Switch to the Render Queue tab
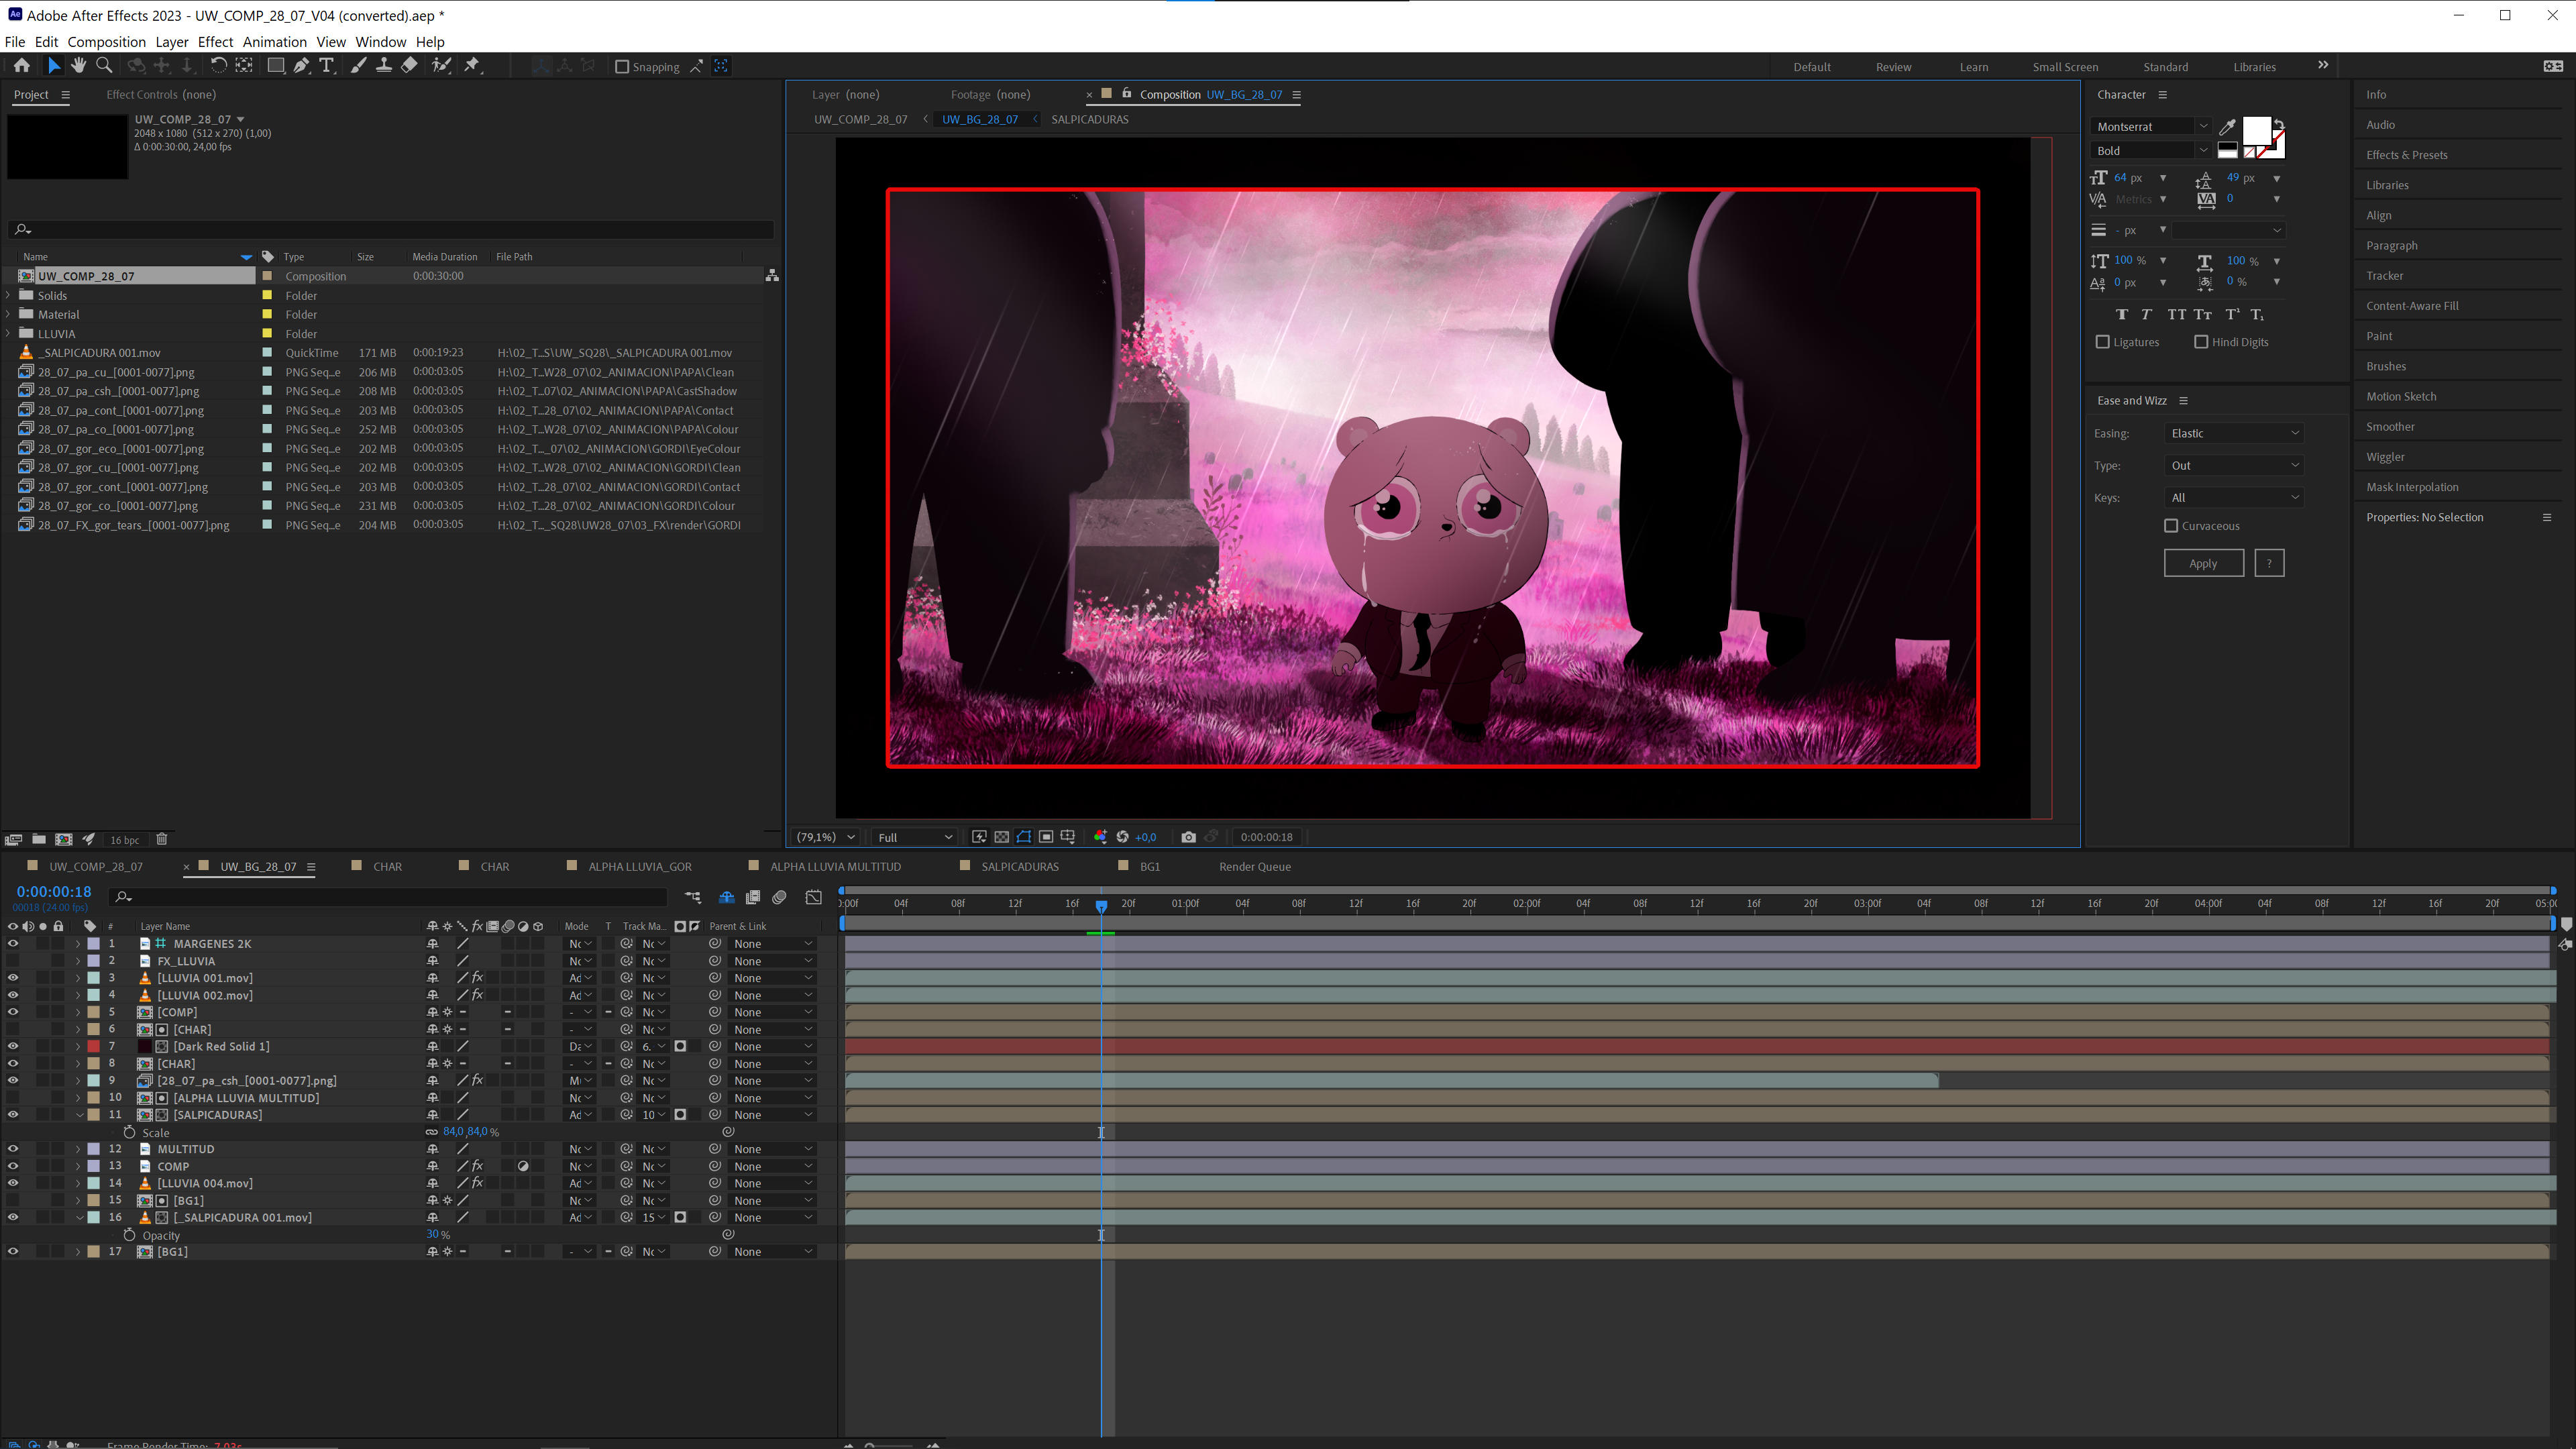 point(1254,867)
